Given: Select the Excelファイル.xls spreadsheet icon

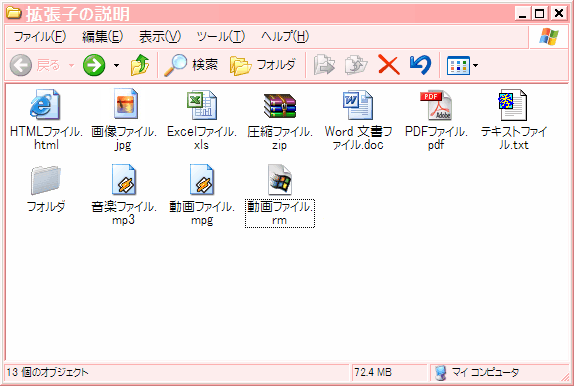Looking at the screenshot, I should [202, 105].
